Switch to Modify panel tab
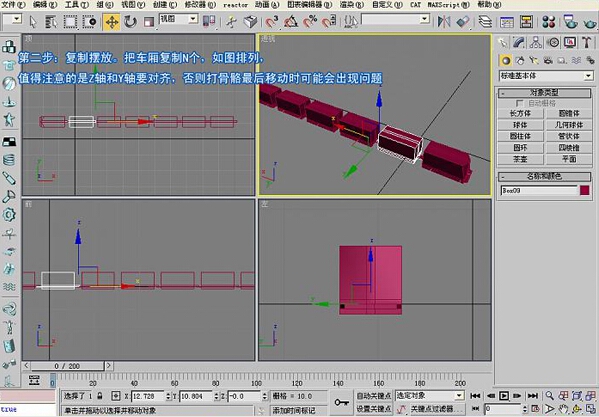Image resolution: width=599 pixels, height=417 pixels. click(519, 42)
